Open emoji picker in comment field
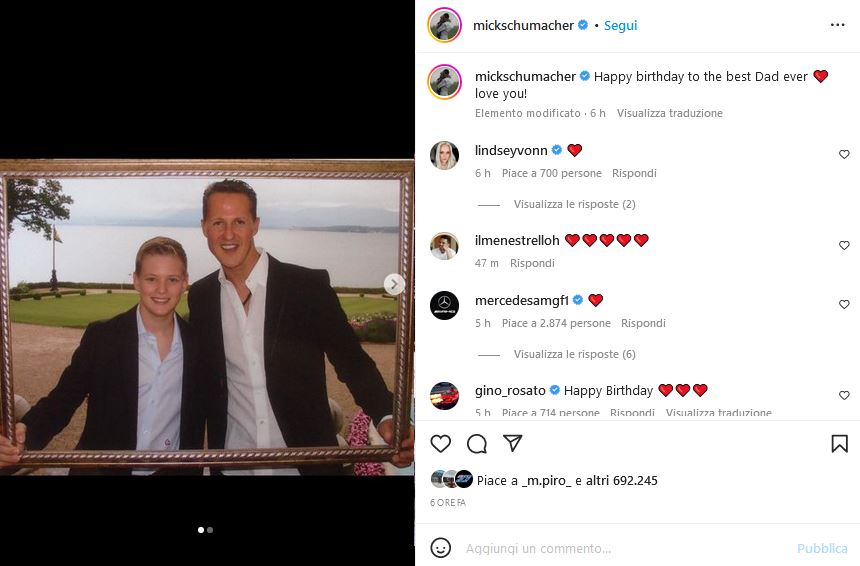 [x=441, y=548]
